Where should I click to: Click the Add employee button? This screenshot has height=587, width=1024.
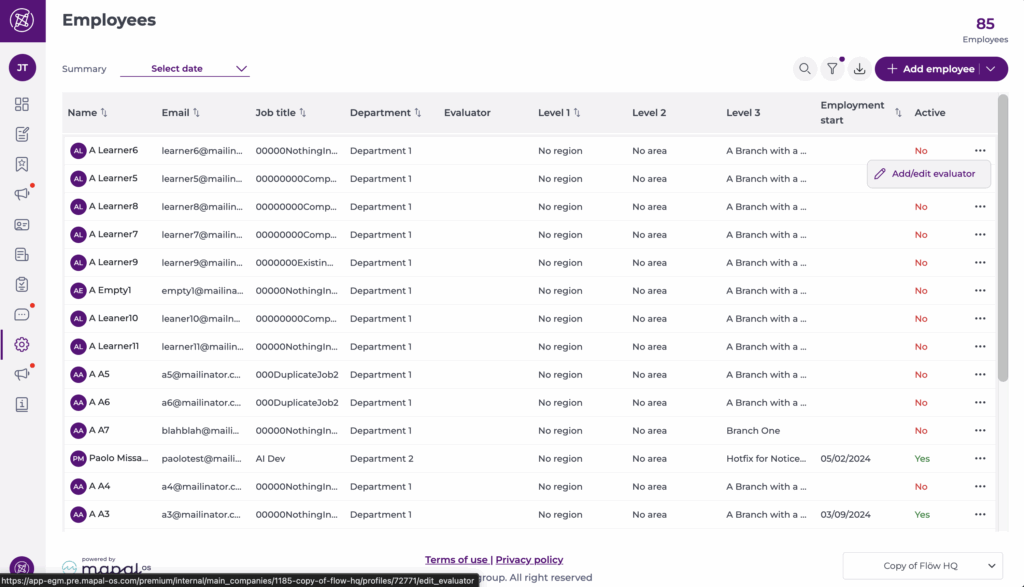click(929, 69)
